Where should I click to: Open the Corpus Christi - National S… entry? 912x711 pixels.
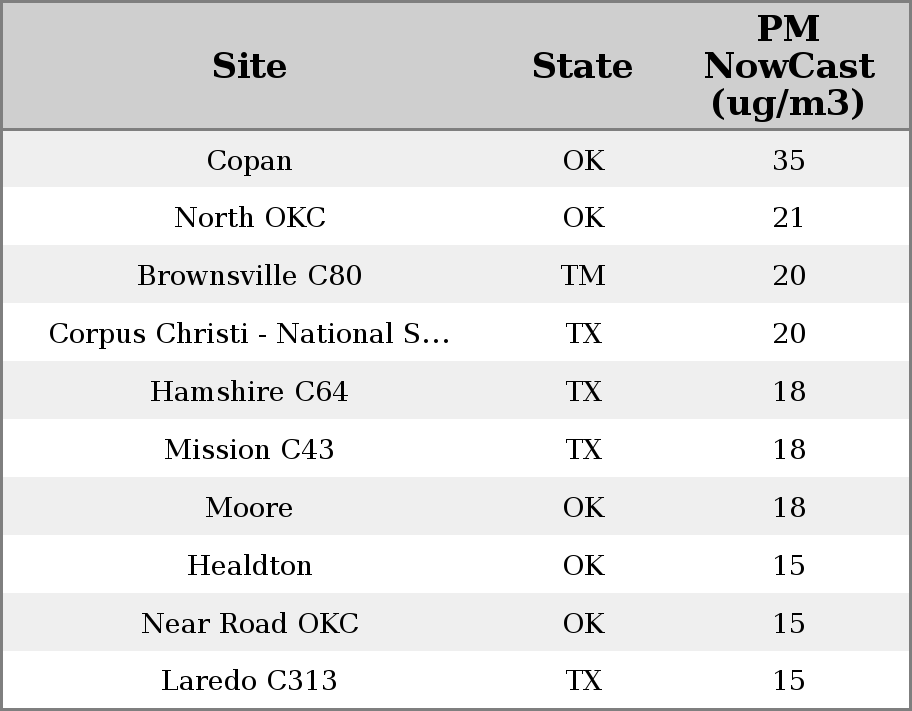click(x=249, y=334)
